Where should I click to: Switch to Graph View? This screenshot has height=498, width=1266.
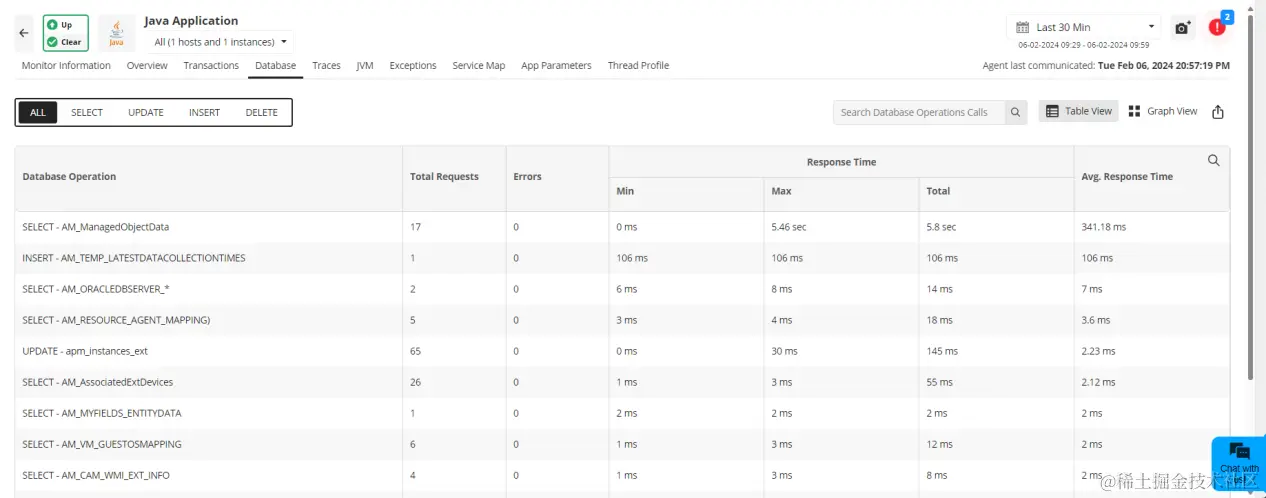click(x=1163, y=111)
